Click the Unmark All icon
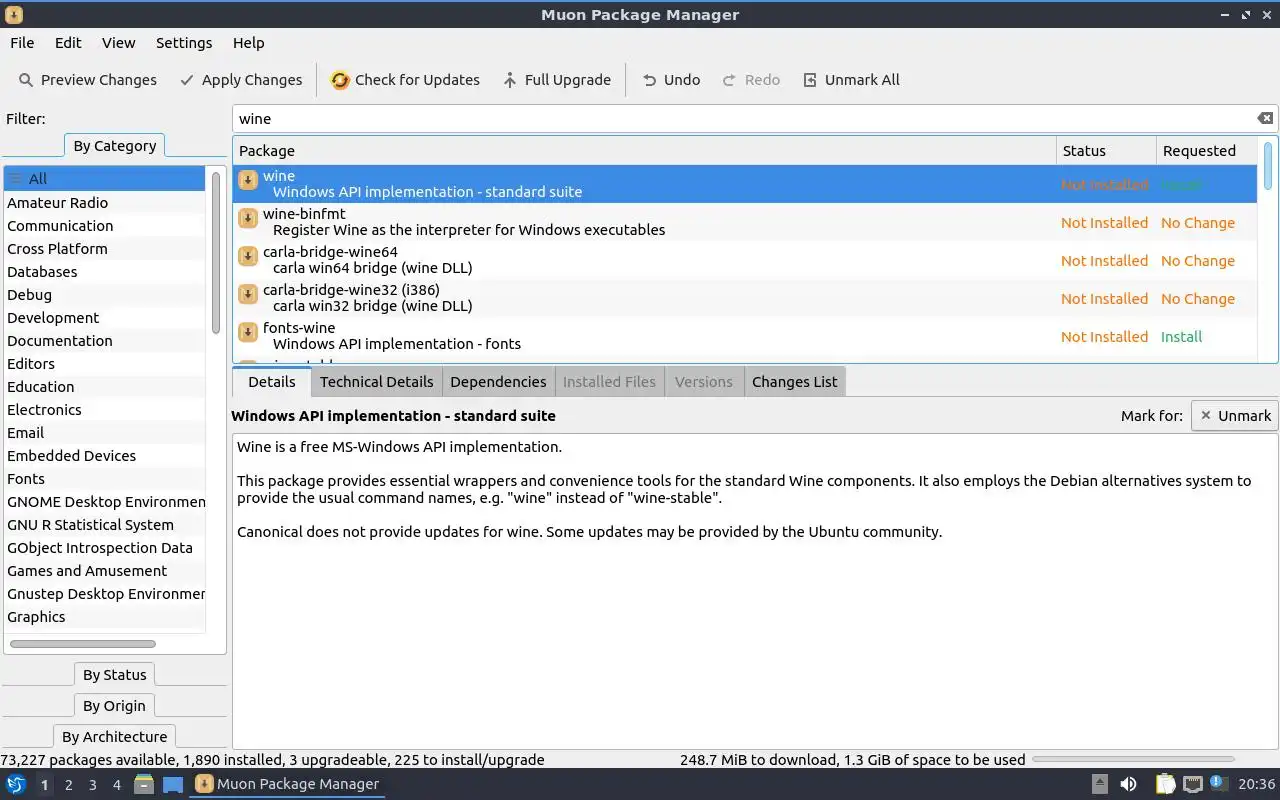The height and width of the screenshot is (800, 1280). point(810,80)
